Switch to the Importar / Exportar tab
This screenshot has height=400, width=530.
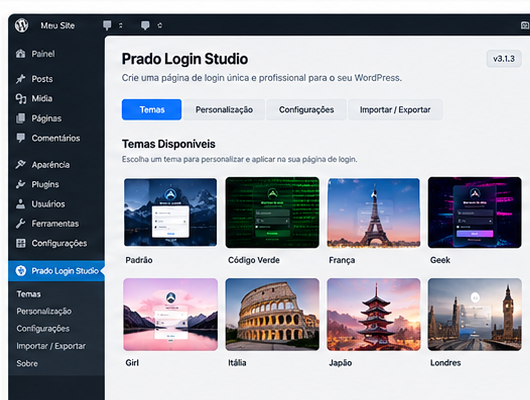395,110
